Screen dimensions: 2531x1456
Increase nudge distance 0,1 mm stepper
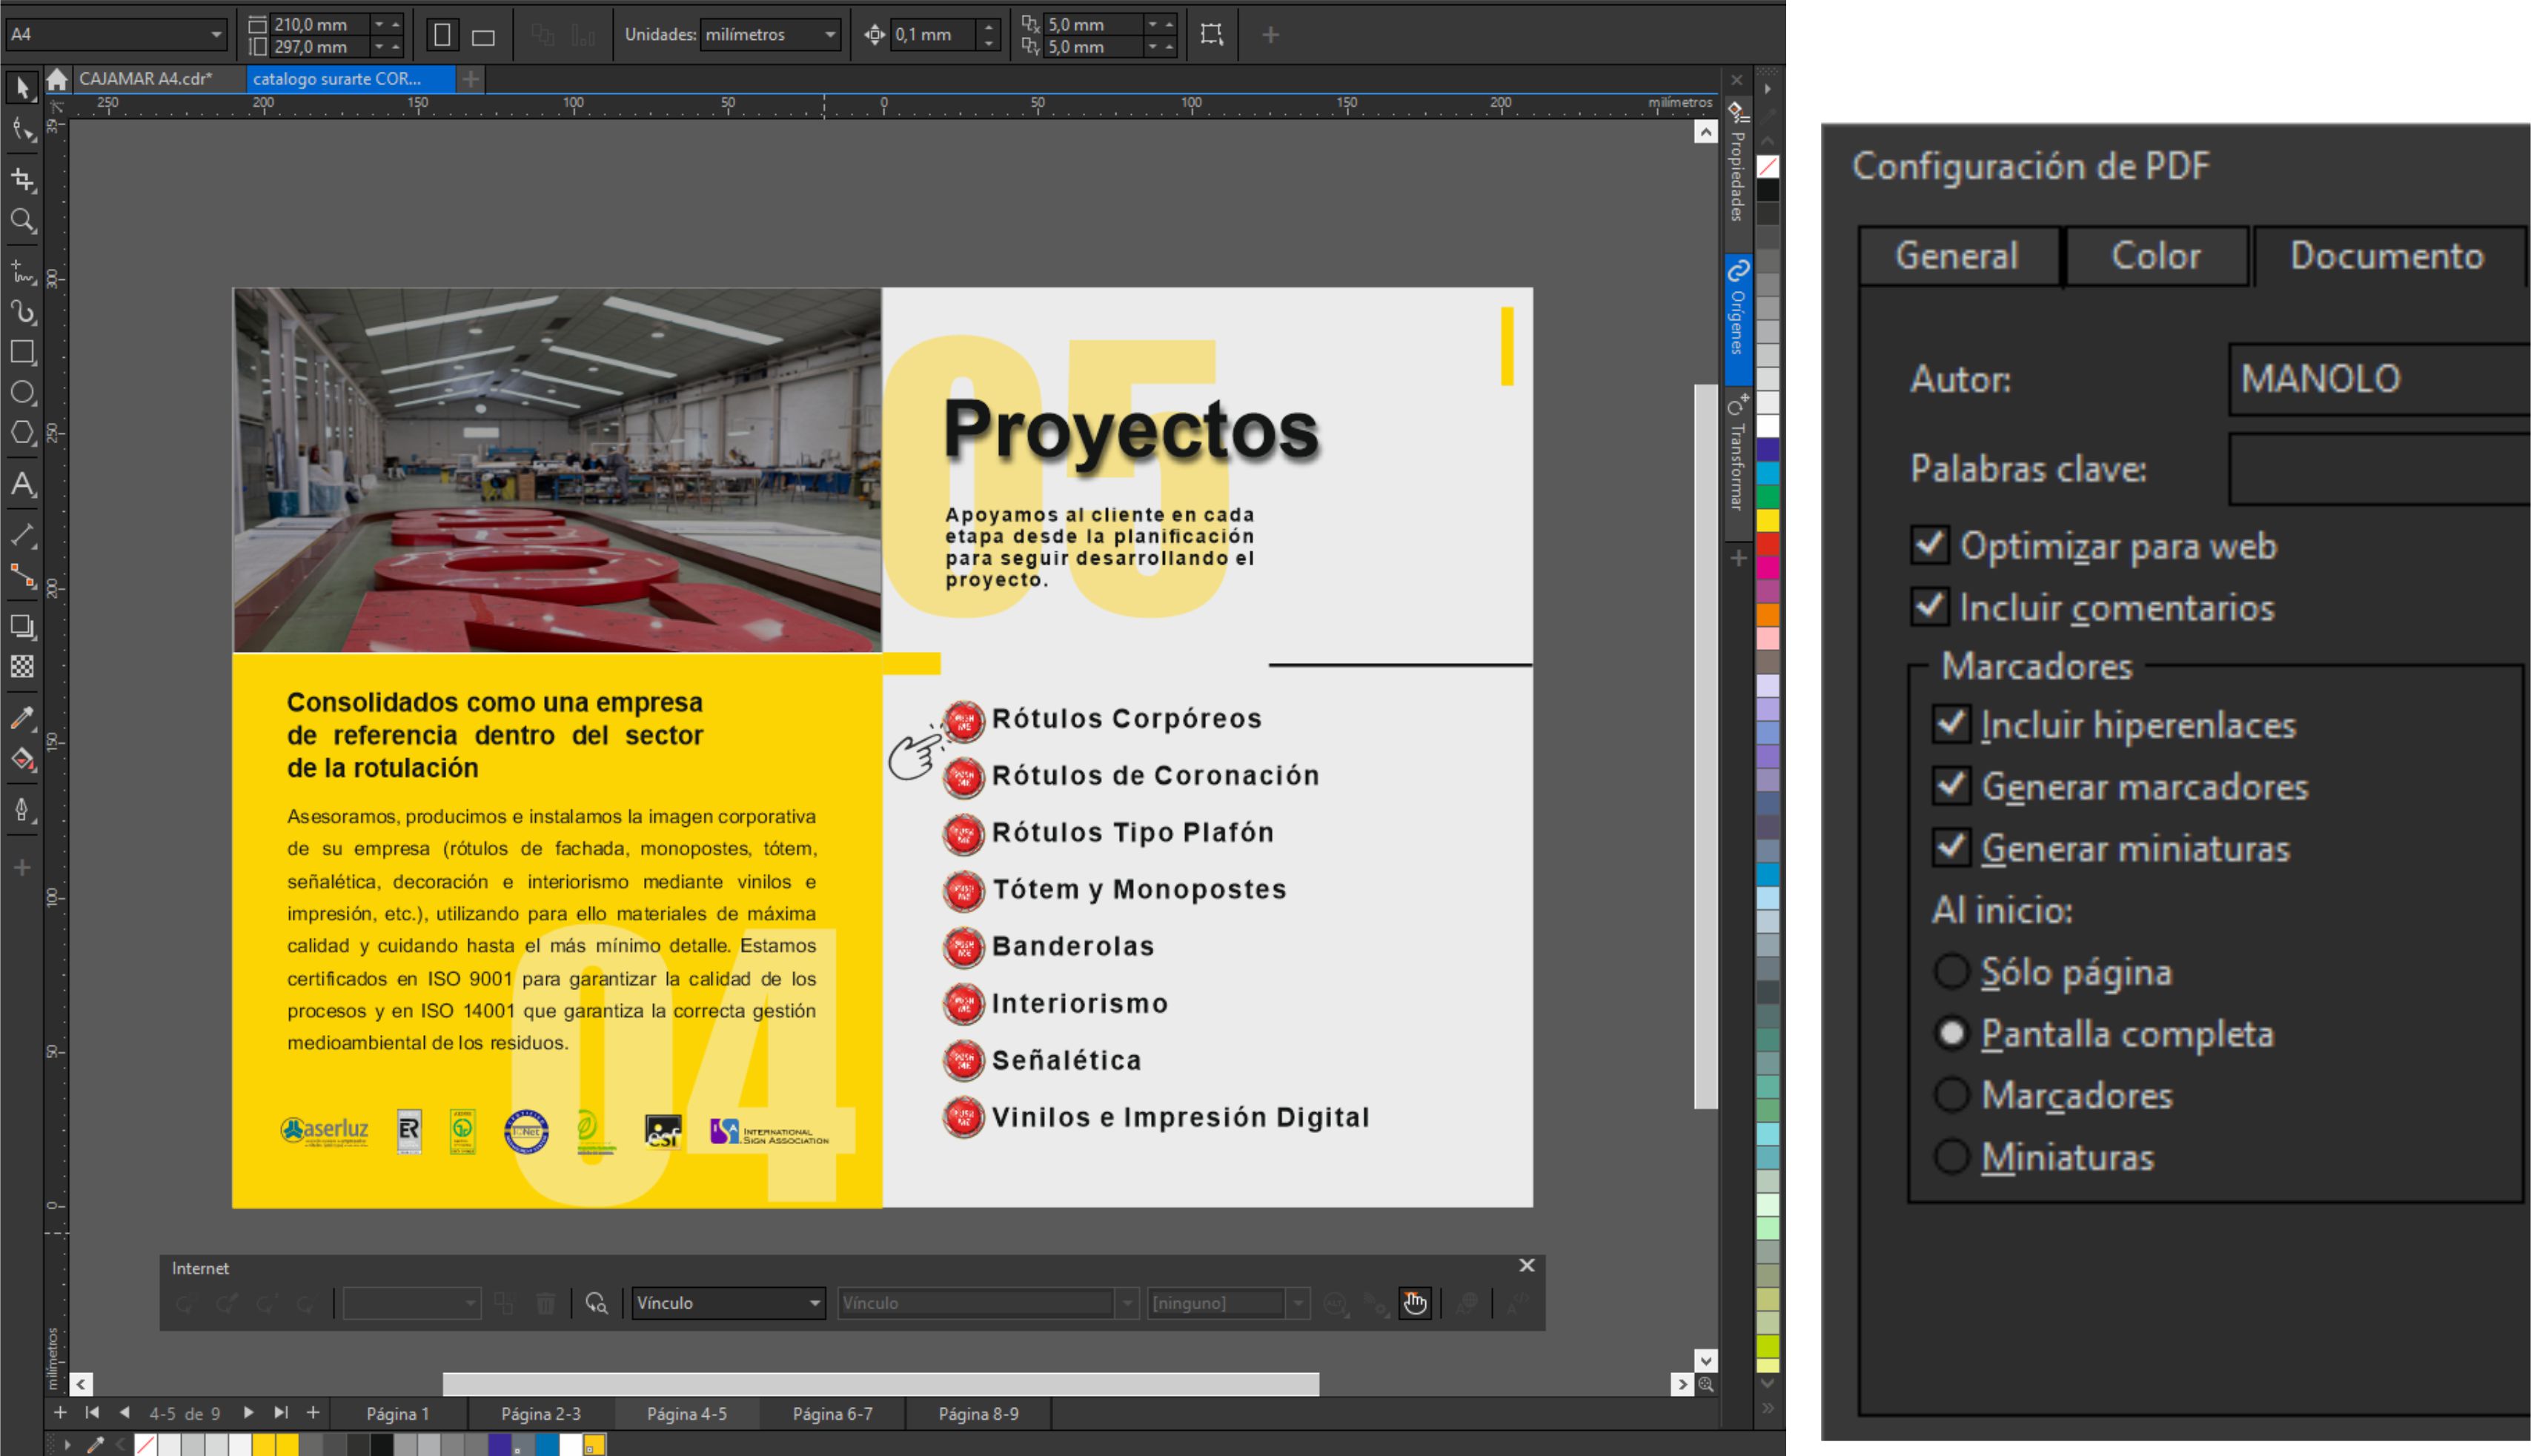tap(989, 26)
